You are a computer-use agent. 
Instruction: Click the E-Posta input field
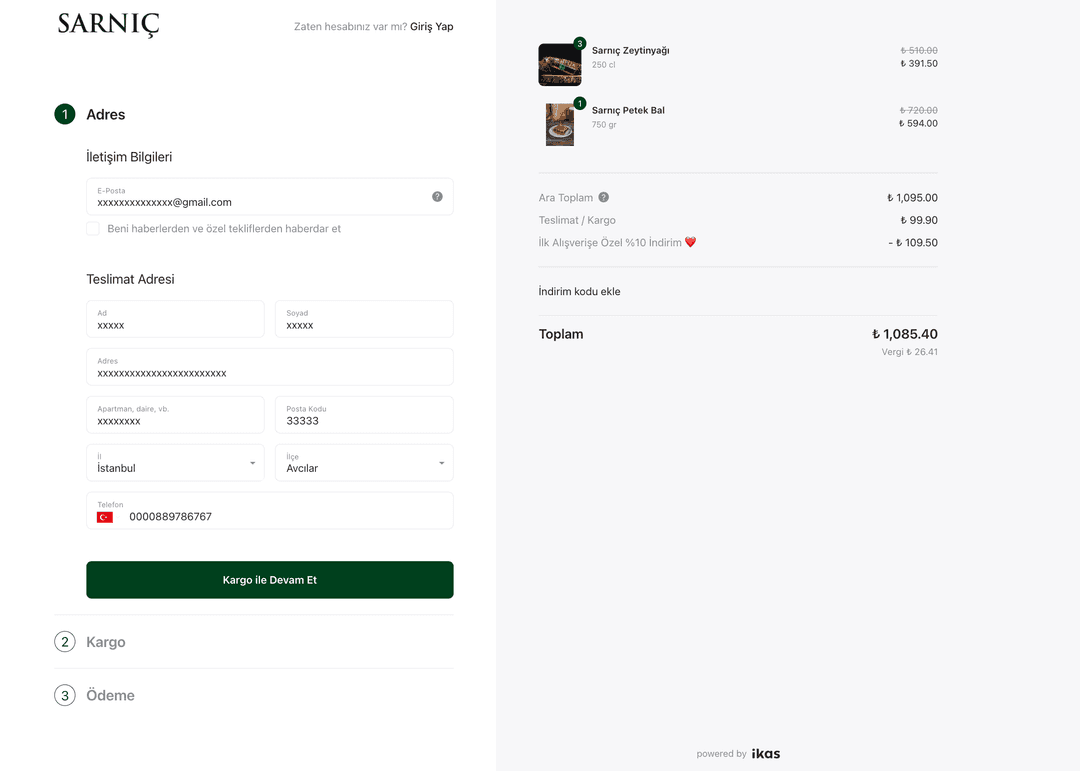click(x=270, y=196)
